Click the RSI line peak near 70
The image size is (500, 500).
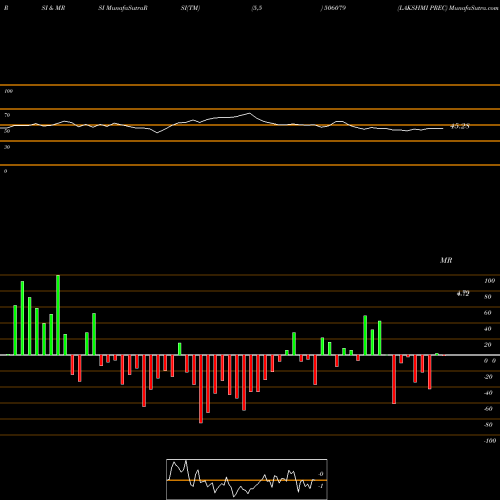(249, 114)
